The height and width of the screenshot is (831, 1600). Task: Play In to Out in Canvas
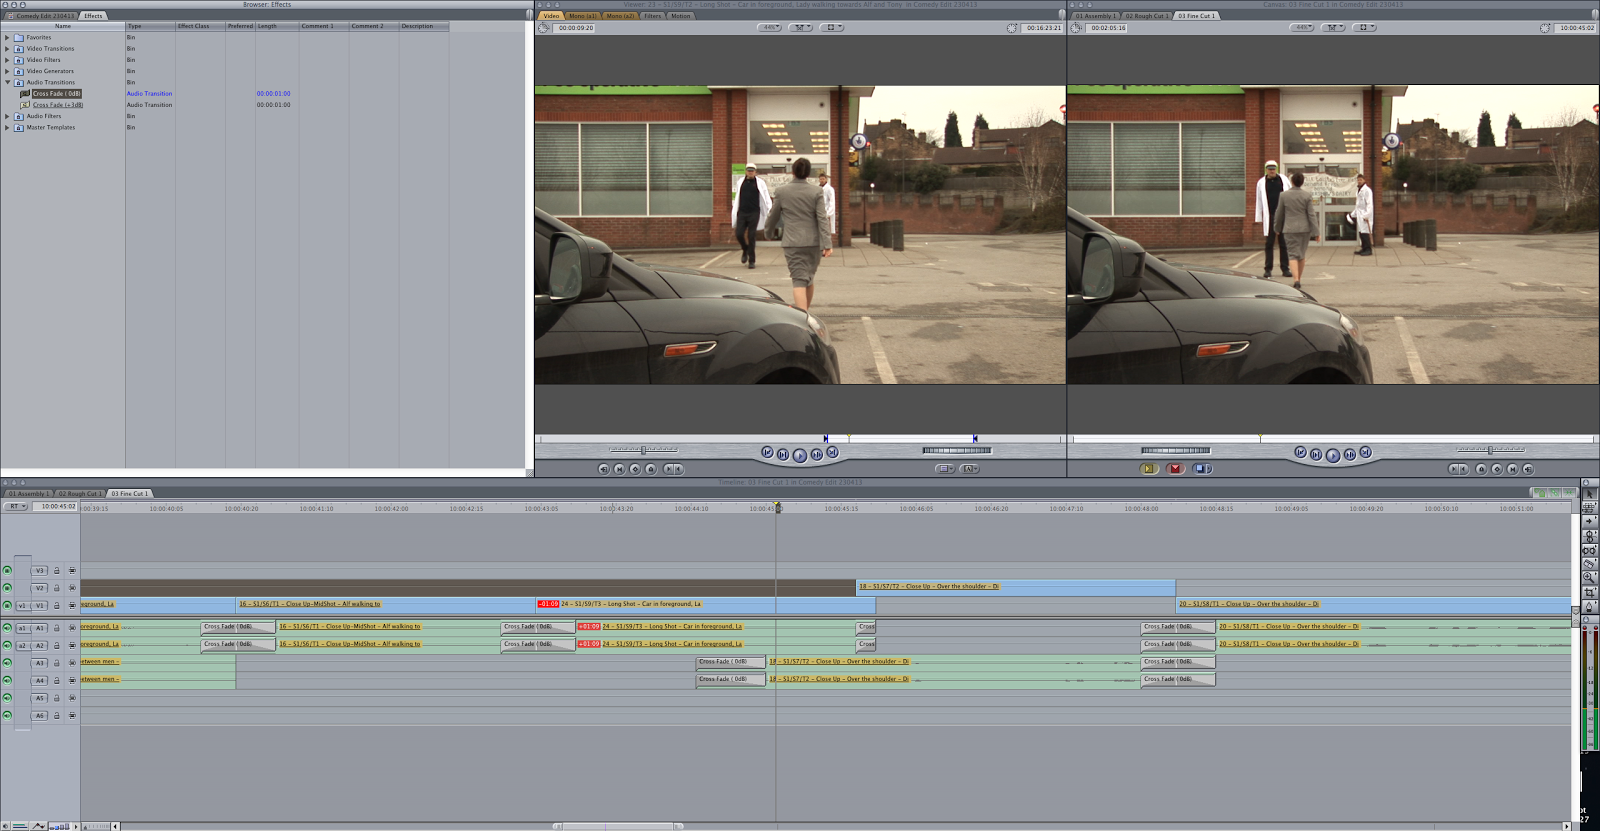(x=1316, y=454)
